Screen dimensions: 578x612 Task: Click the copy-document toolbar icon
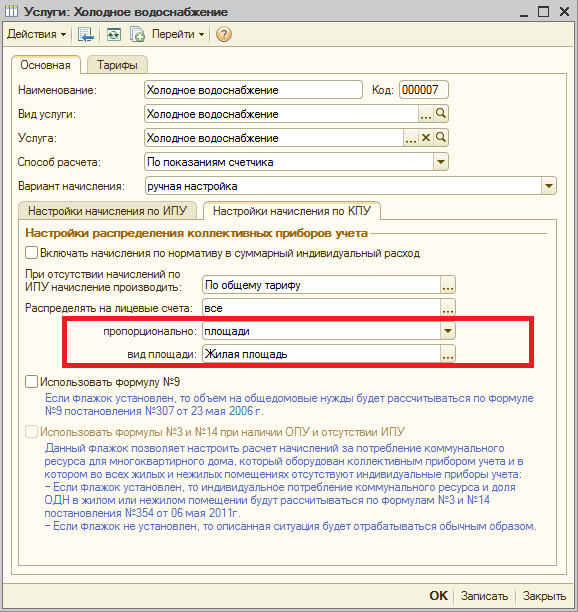pos(137,34)
